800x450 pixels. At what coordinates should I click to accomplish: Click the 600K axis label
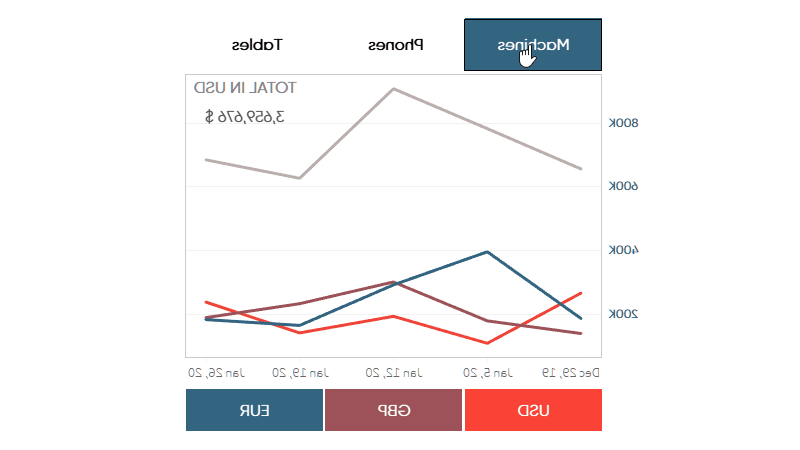click(622, 186)
